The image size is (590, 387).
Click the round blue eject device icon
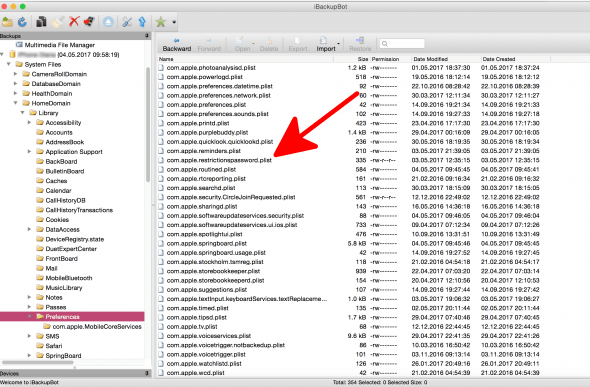[108, 22]
